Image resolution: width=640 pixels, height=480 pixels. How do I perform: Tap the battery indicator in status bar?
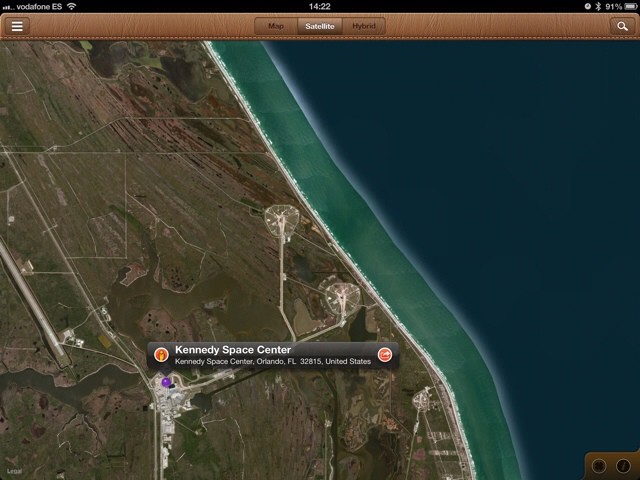625,6
